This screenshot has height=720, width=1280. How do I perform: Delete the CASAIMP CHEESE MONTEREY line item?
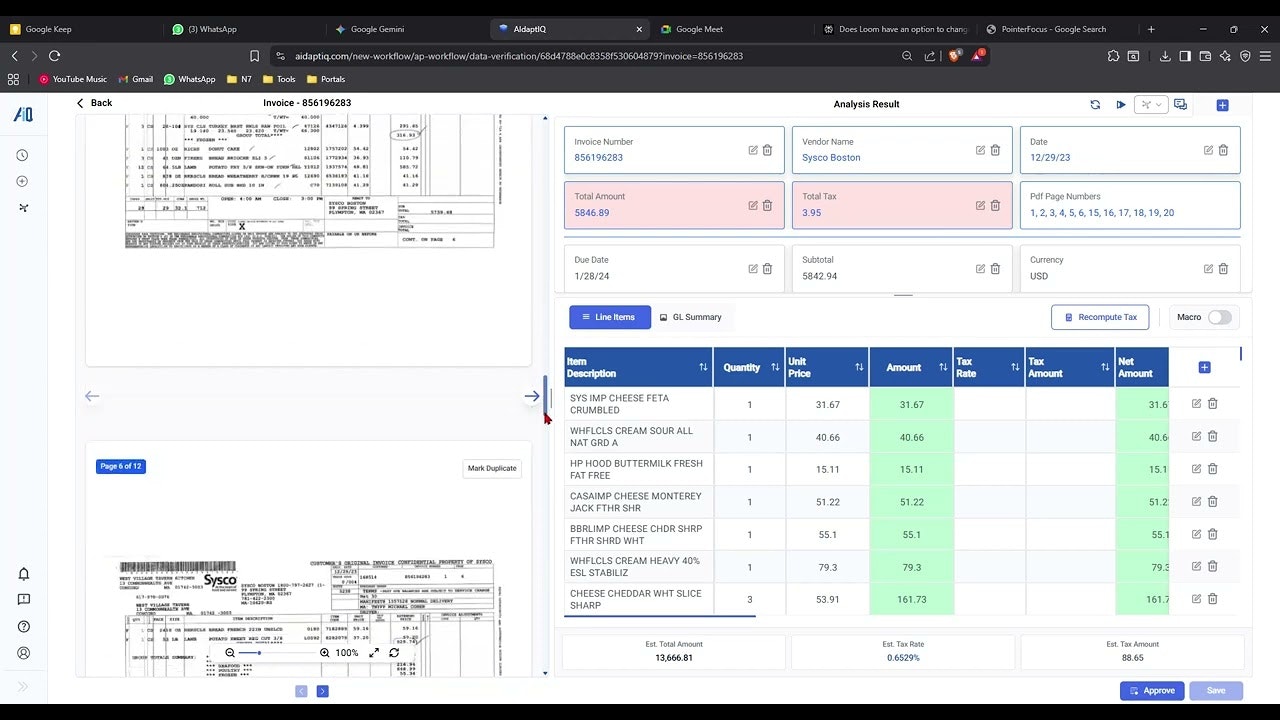point(1212,501)
